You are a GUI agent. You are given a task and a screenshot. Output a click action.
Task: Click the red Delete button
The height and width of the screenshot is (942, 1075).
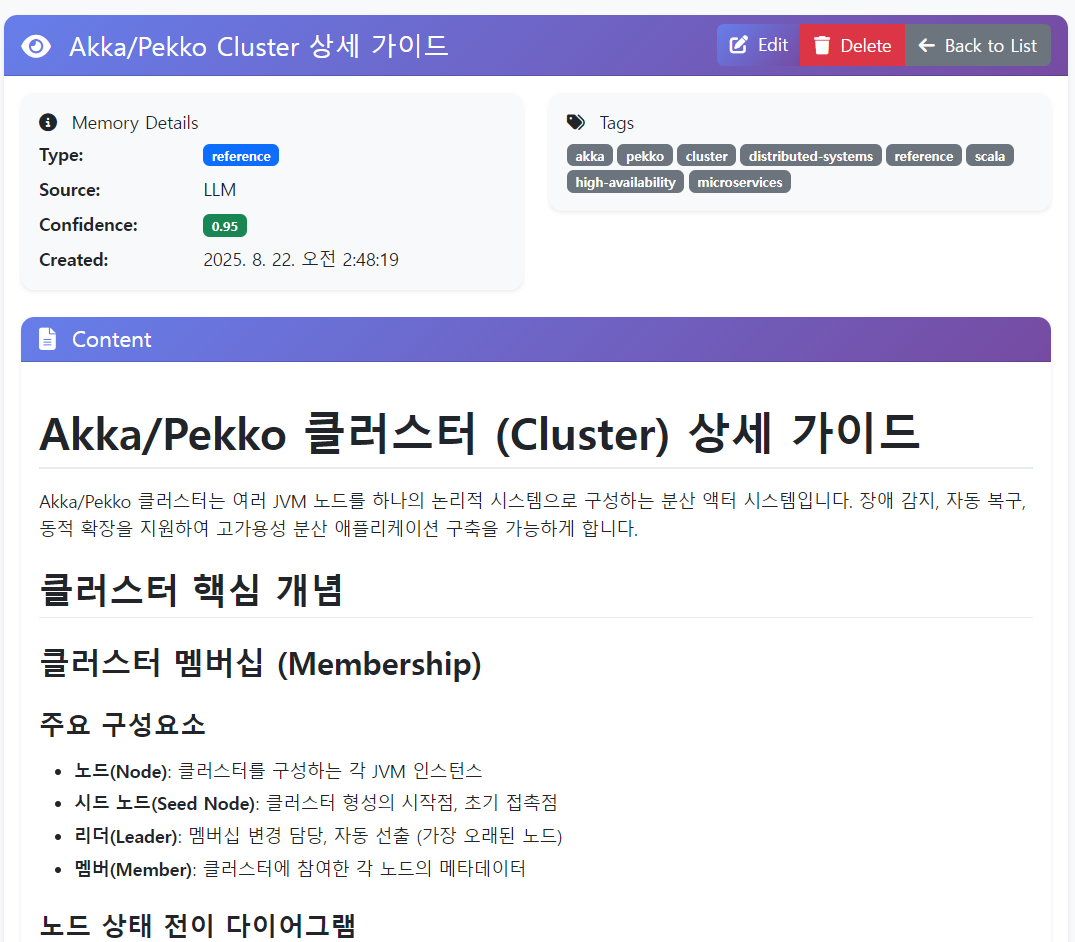(x=852, y=45)
